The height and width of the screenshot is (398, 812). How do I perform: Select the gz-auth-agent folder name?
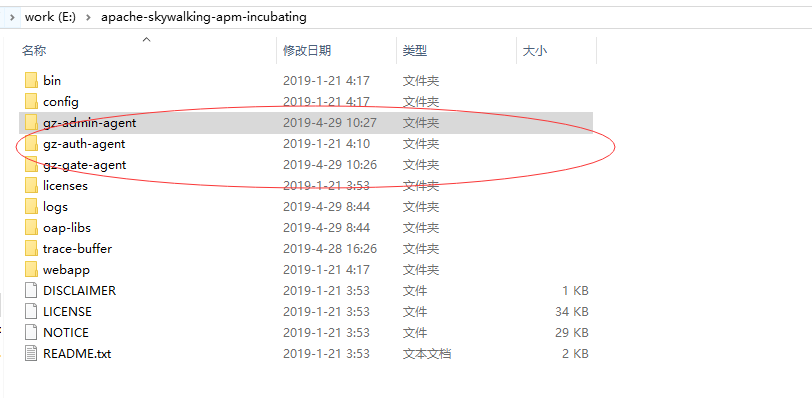84,143
